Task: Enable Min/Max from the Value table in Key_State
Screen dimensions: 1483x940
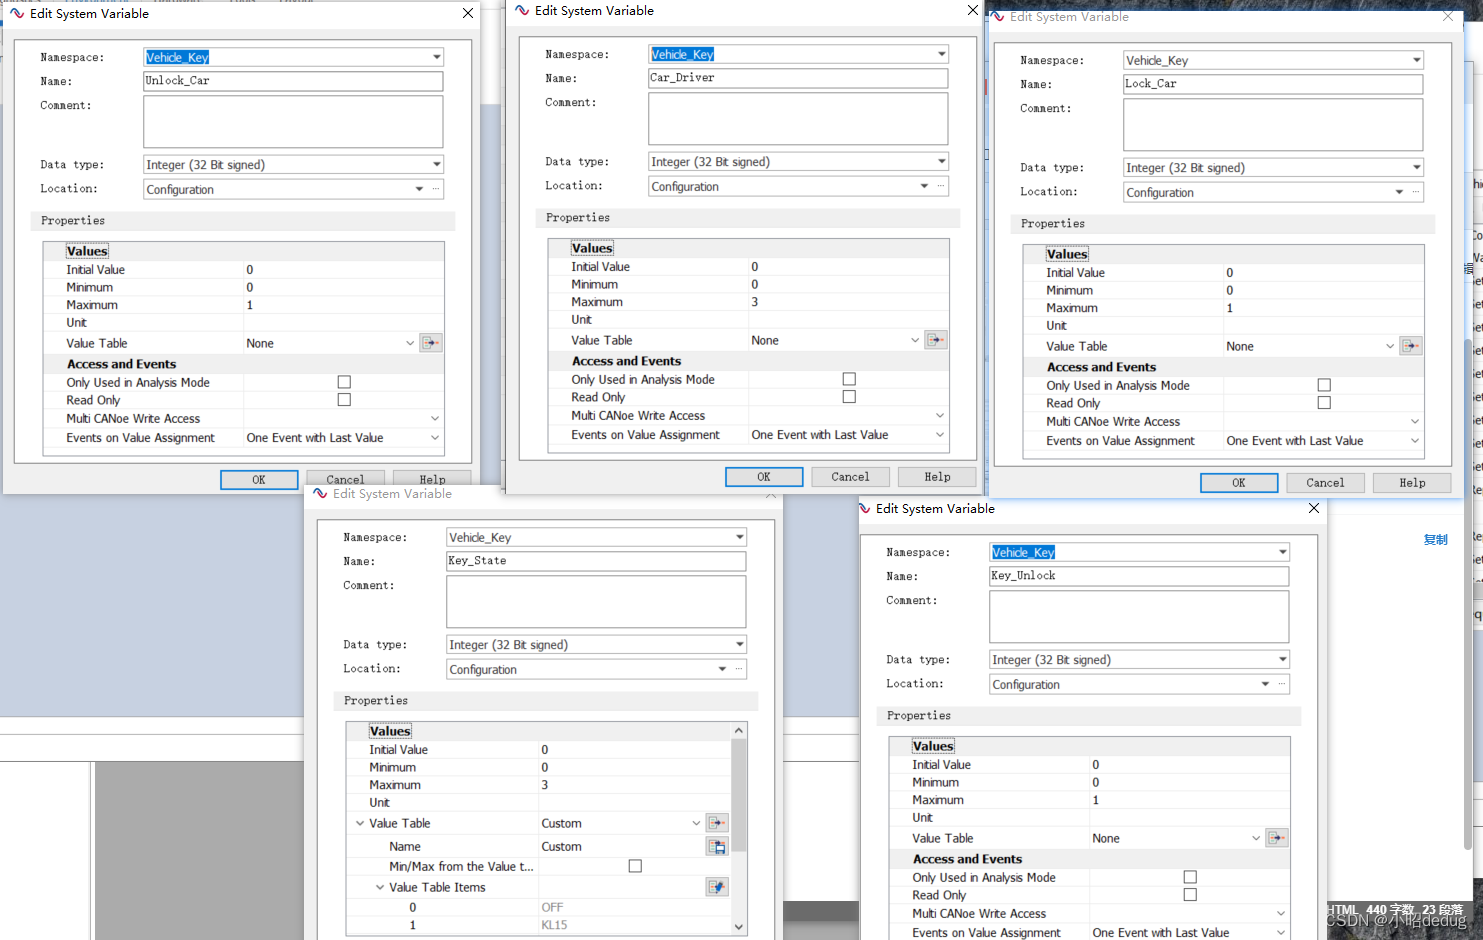Action: pos(635,866)
